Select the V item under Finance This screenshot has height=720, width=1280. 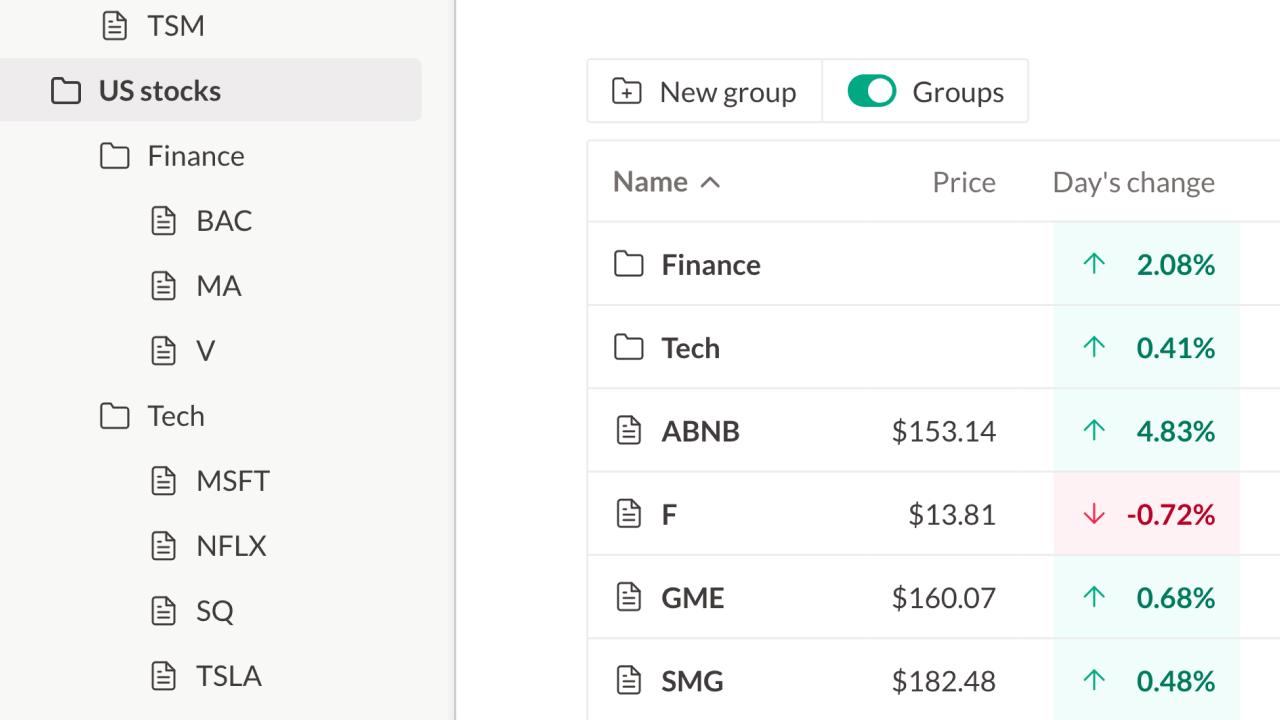click(205, 351)
